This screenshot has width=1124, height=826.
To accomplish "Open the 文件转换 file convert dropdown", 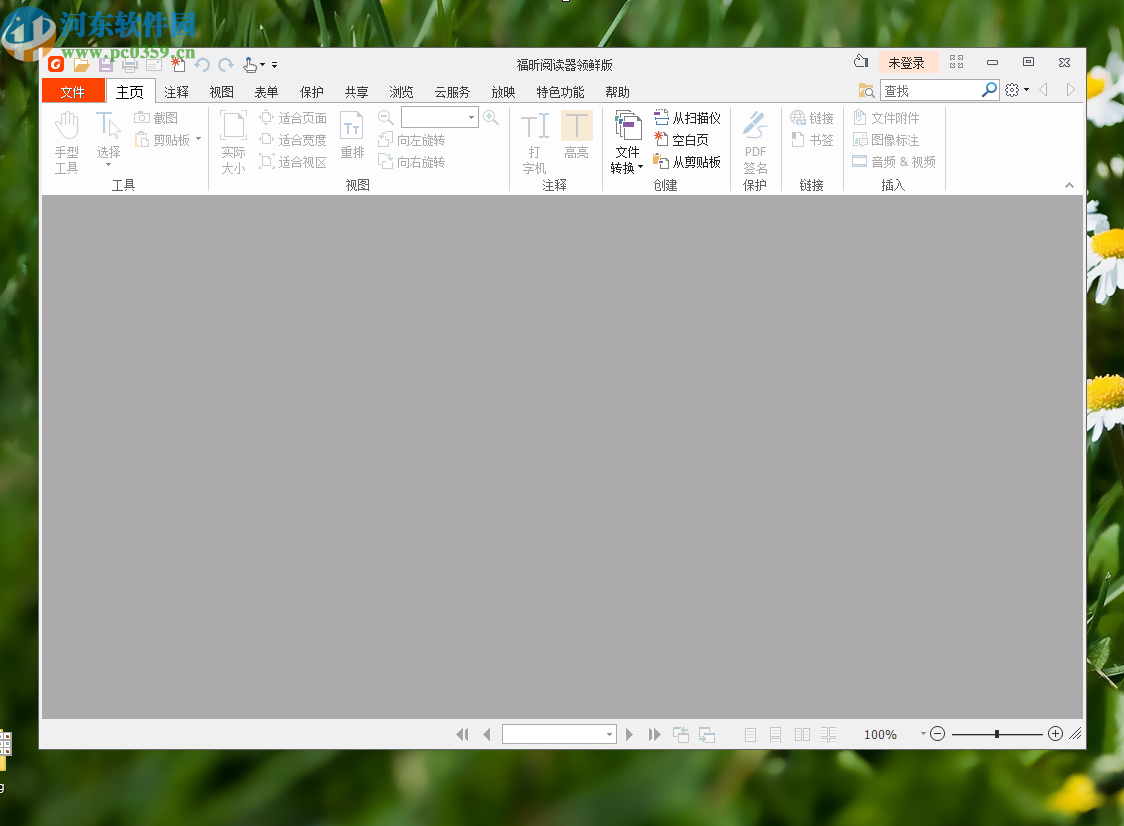I will point(627,143).
